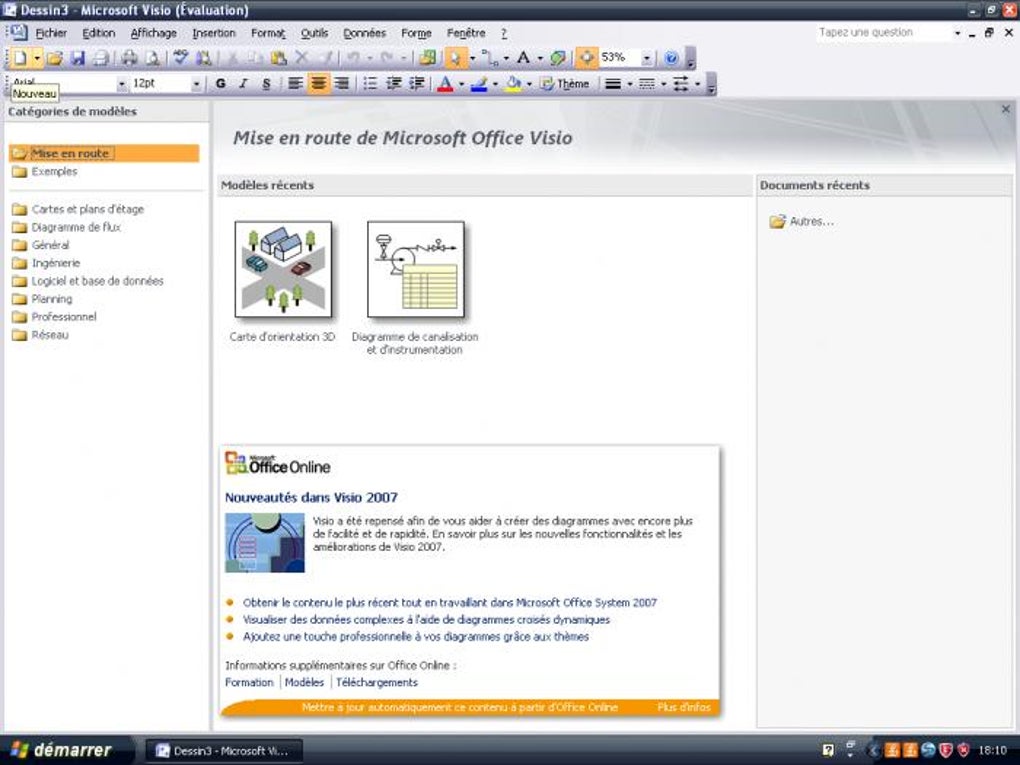Select the Text tool A icon
The width and height of the screenshot is (1020, 765).
tap(523, 58)
